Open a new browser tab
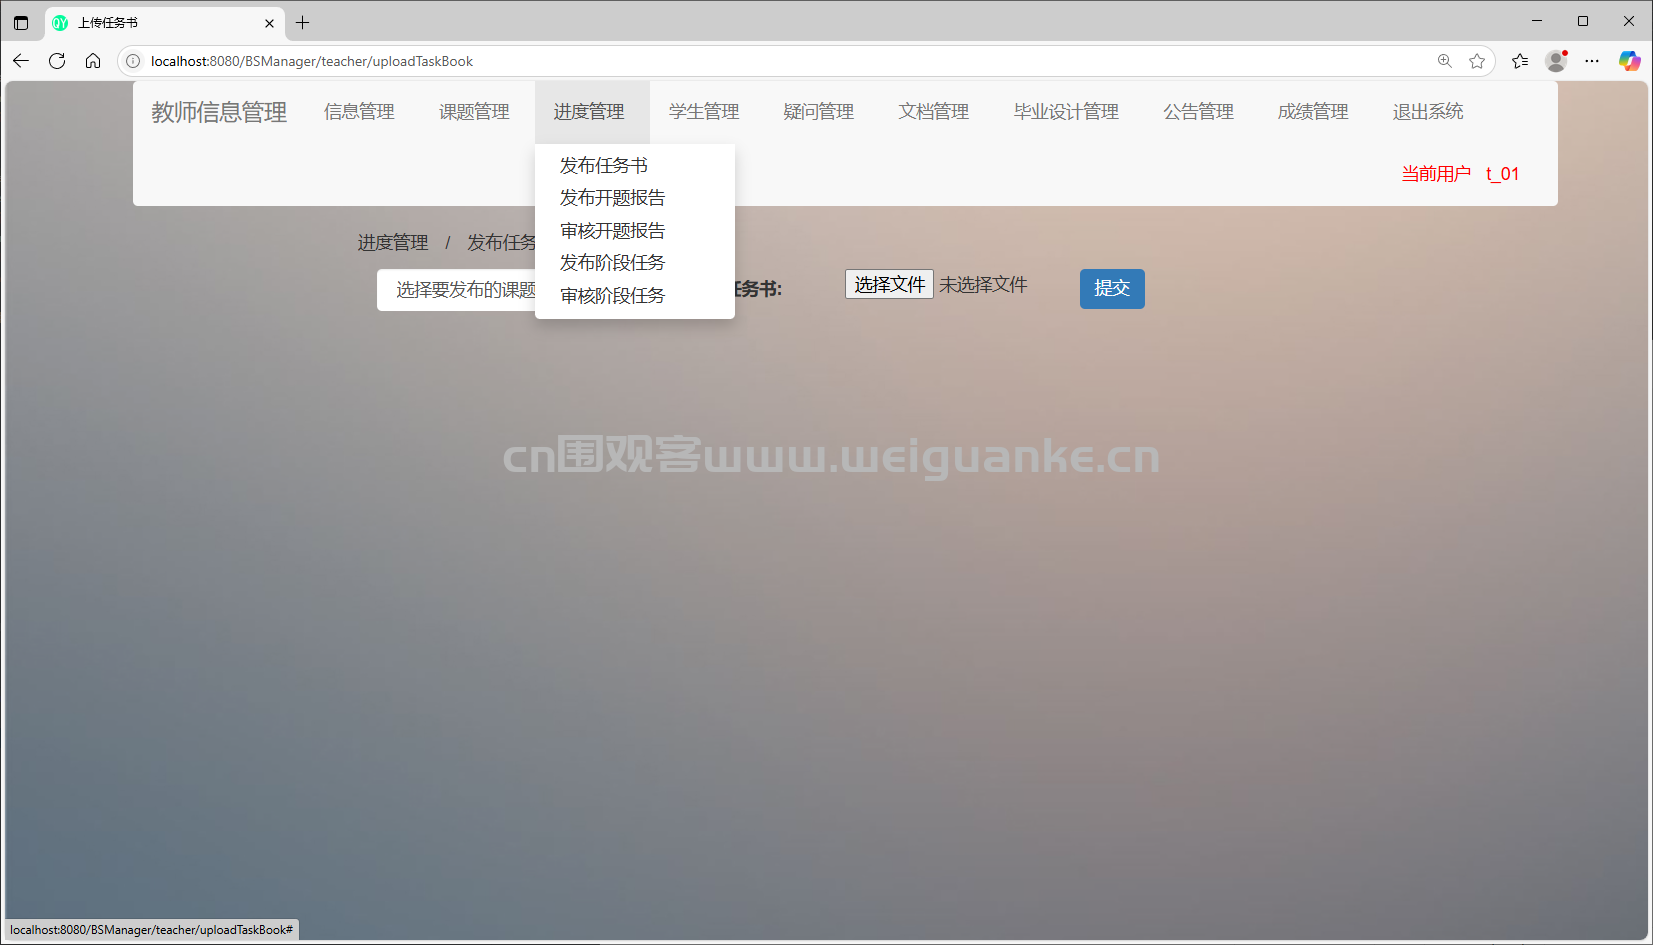Viewport: 1653px width, 945px height. [303, 22]
